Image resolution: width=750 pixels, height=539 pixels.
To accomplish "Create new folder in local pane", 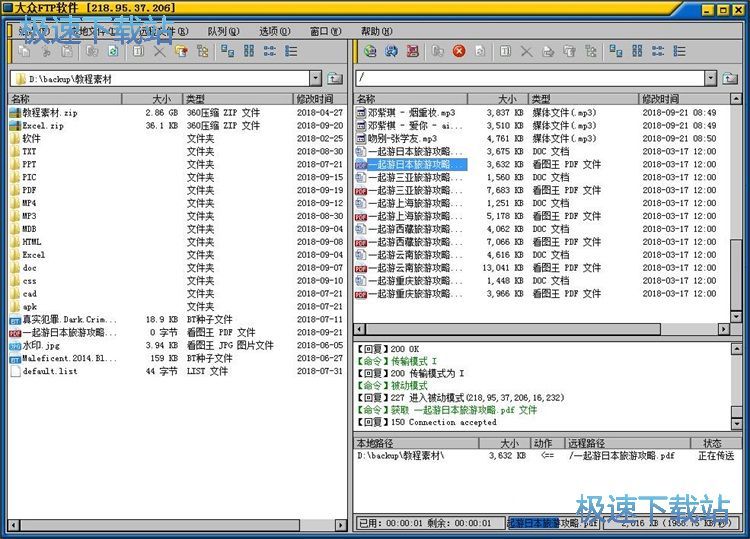I will pyautogui.click(x=181, y=51).
